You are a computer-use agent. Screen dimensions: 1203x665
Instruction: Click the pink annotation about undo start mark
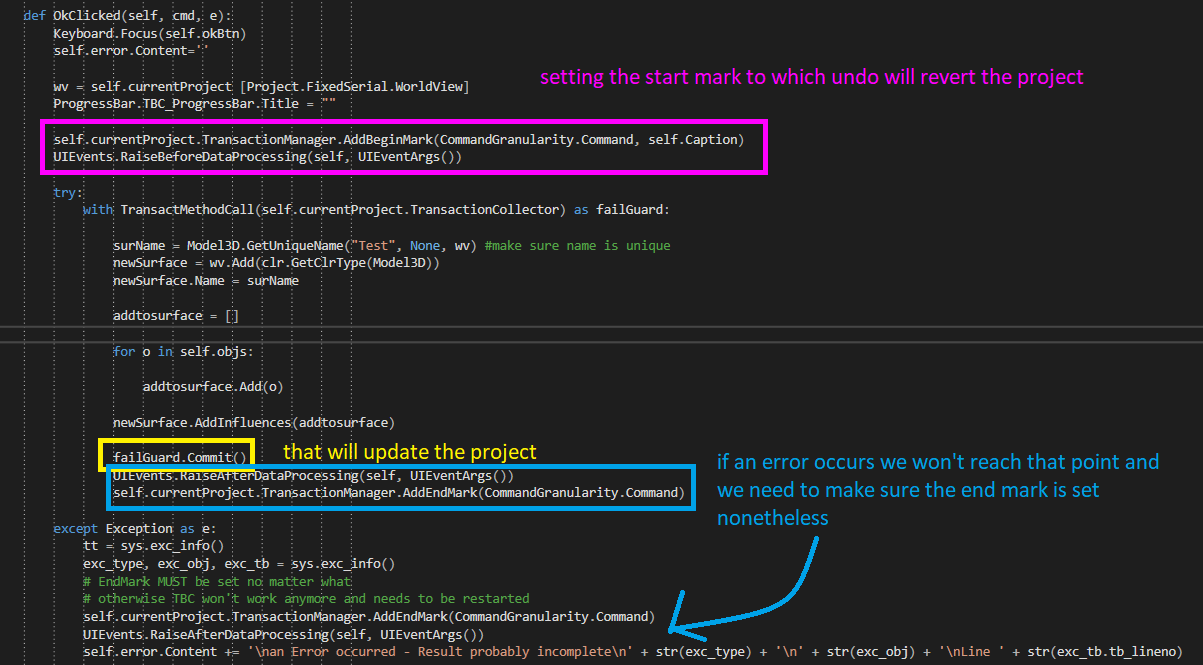[x=810, y=77]
